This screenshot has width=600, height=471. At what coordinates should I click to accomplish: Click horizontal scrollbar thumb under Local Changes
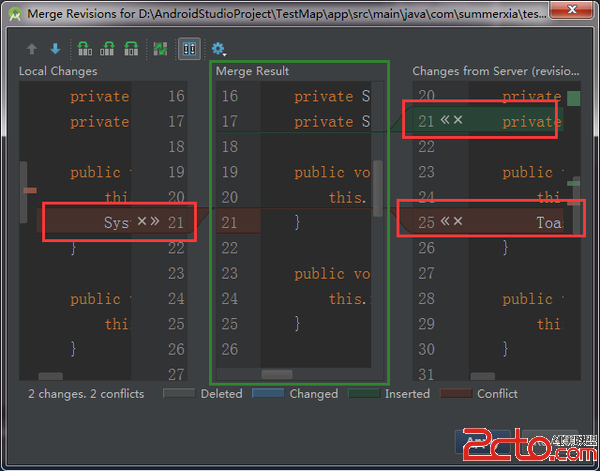point(51,376)
